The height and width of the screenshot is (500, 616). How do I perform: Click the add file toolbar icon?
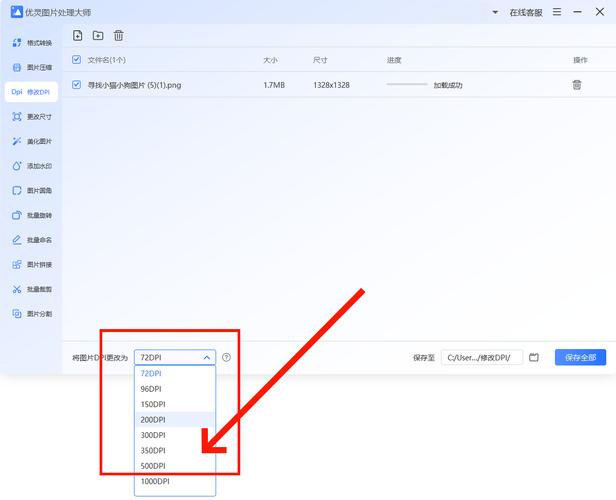77,35
